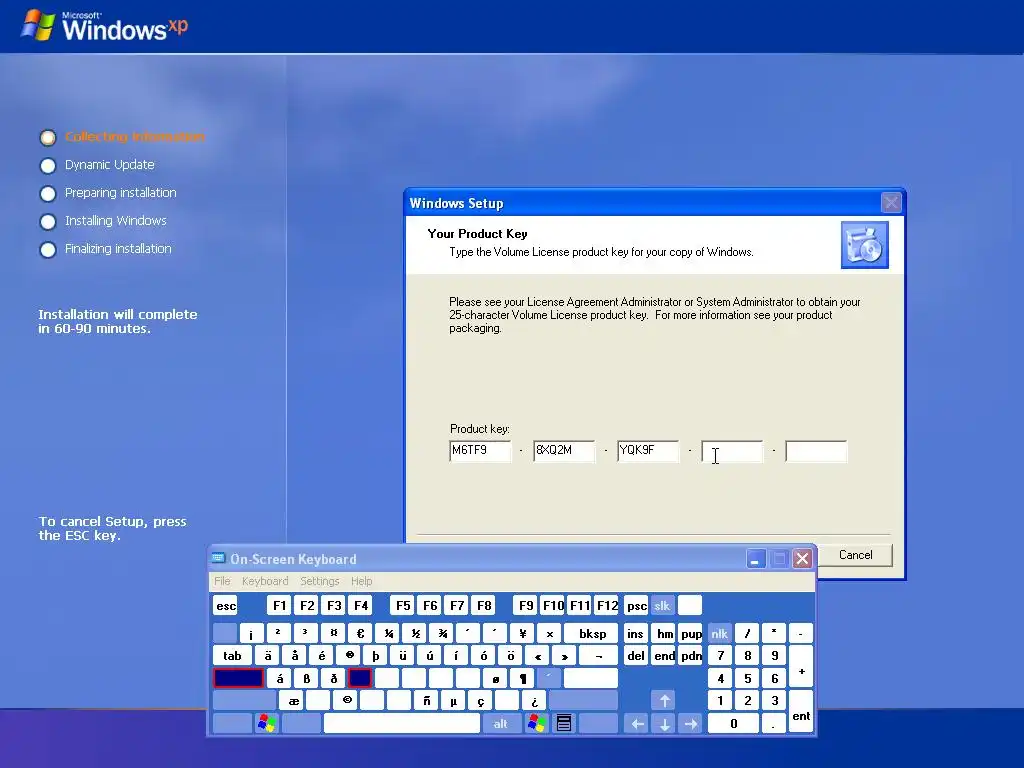The height and width of the screenshot is (768, 1024).
Task: Tap the F1 function key
Action: (280, 605)
